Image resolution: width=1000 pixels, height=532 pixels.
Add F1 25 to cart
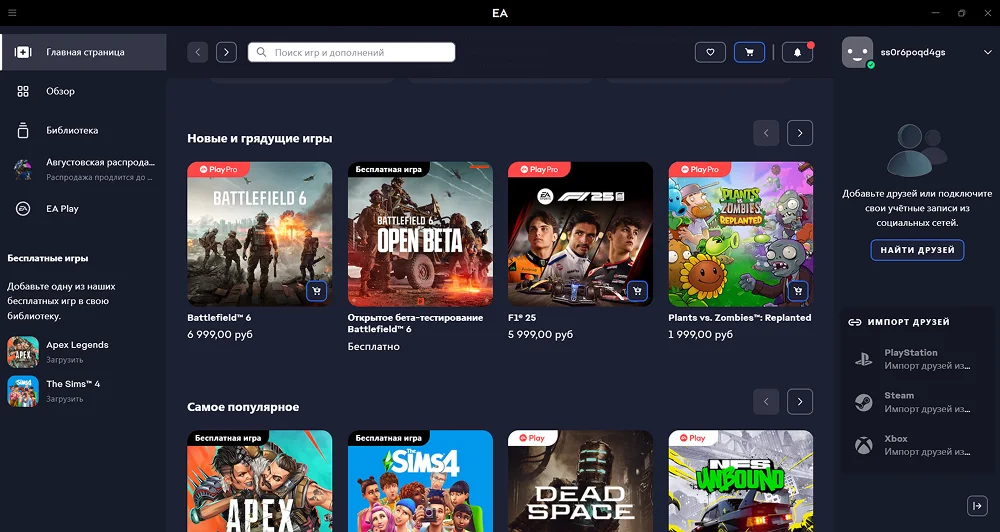[x=638, y=292]
